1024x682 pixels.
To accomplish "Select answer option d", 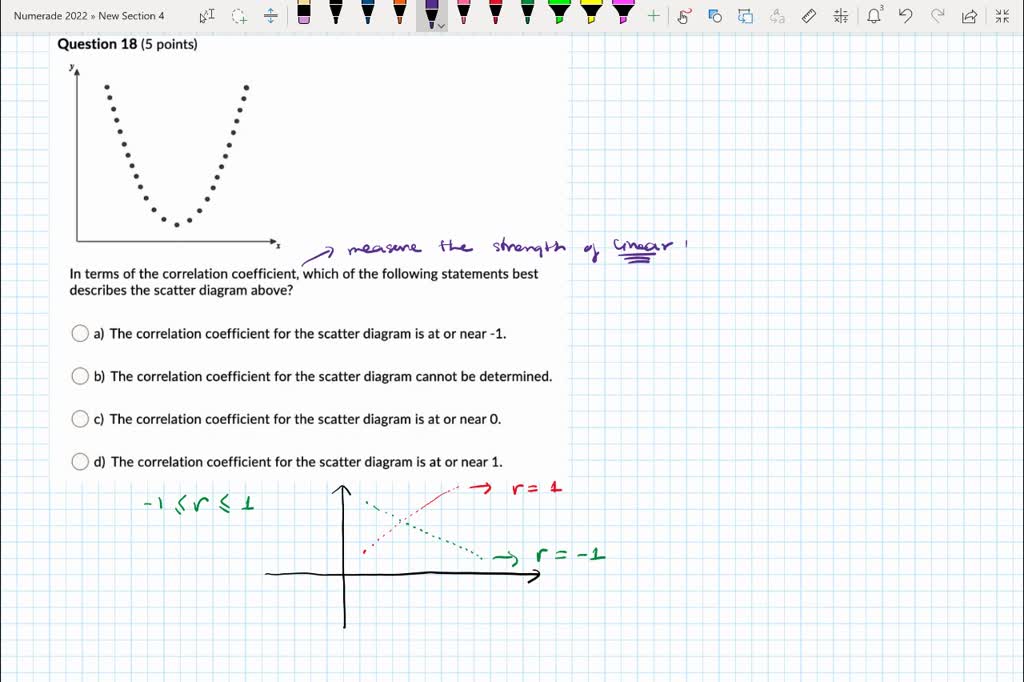I will coord(81,462).
